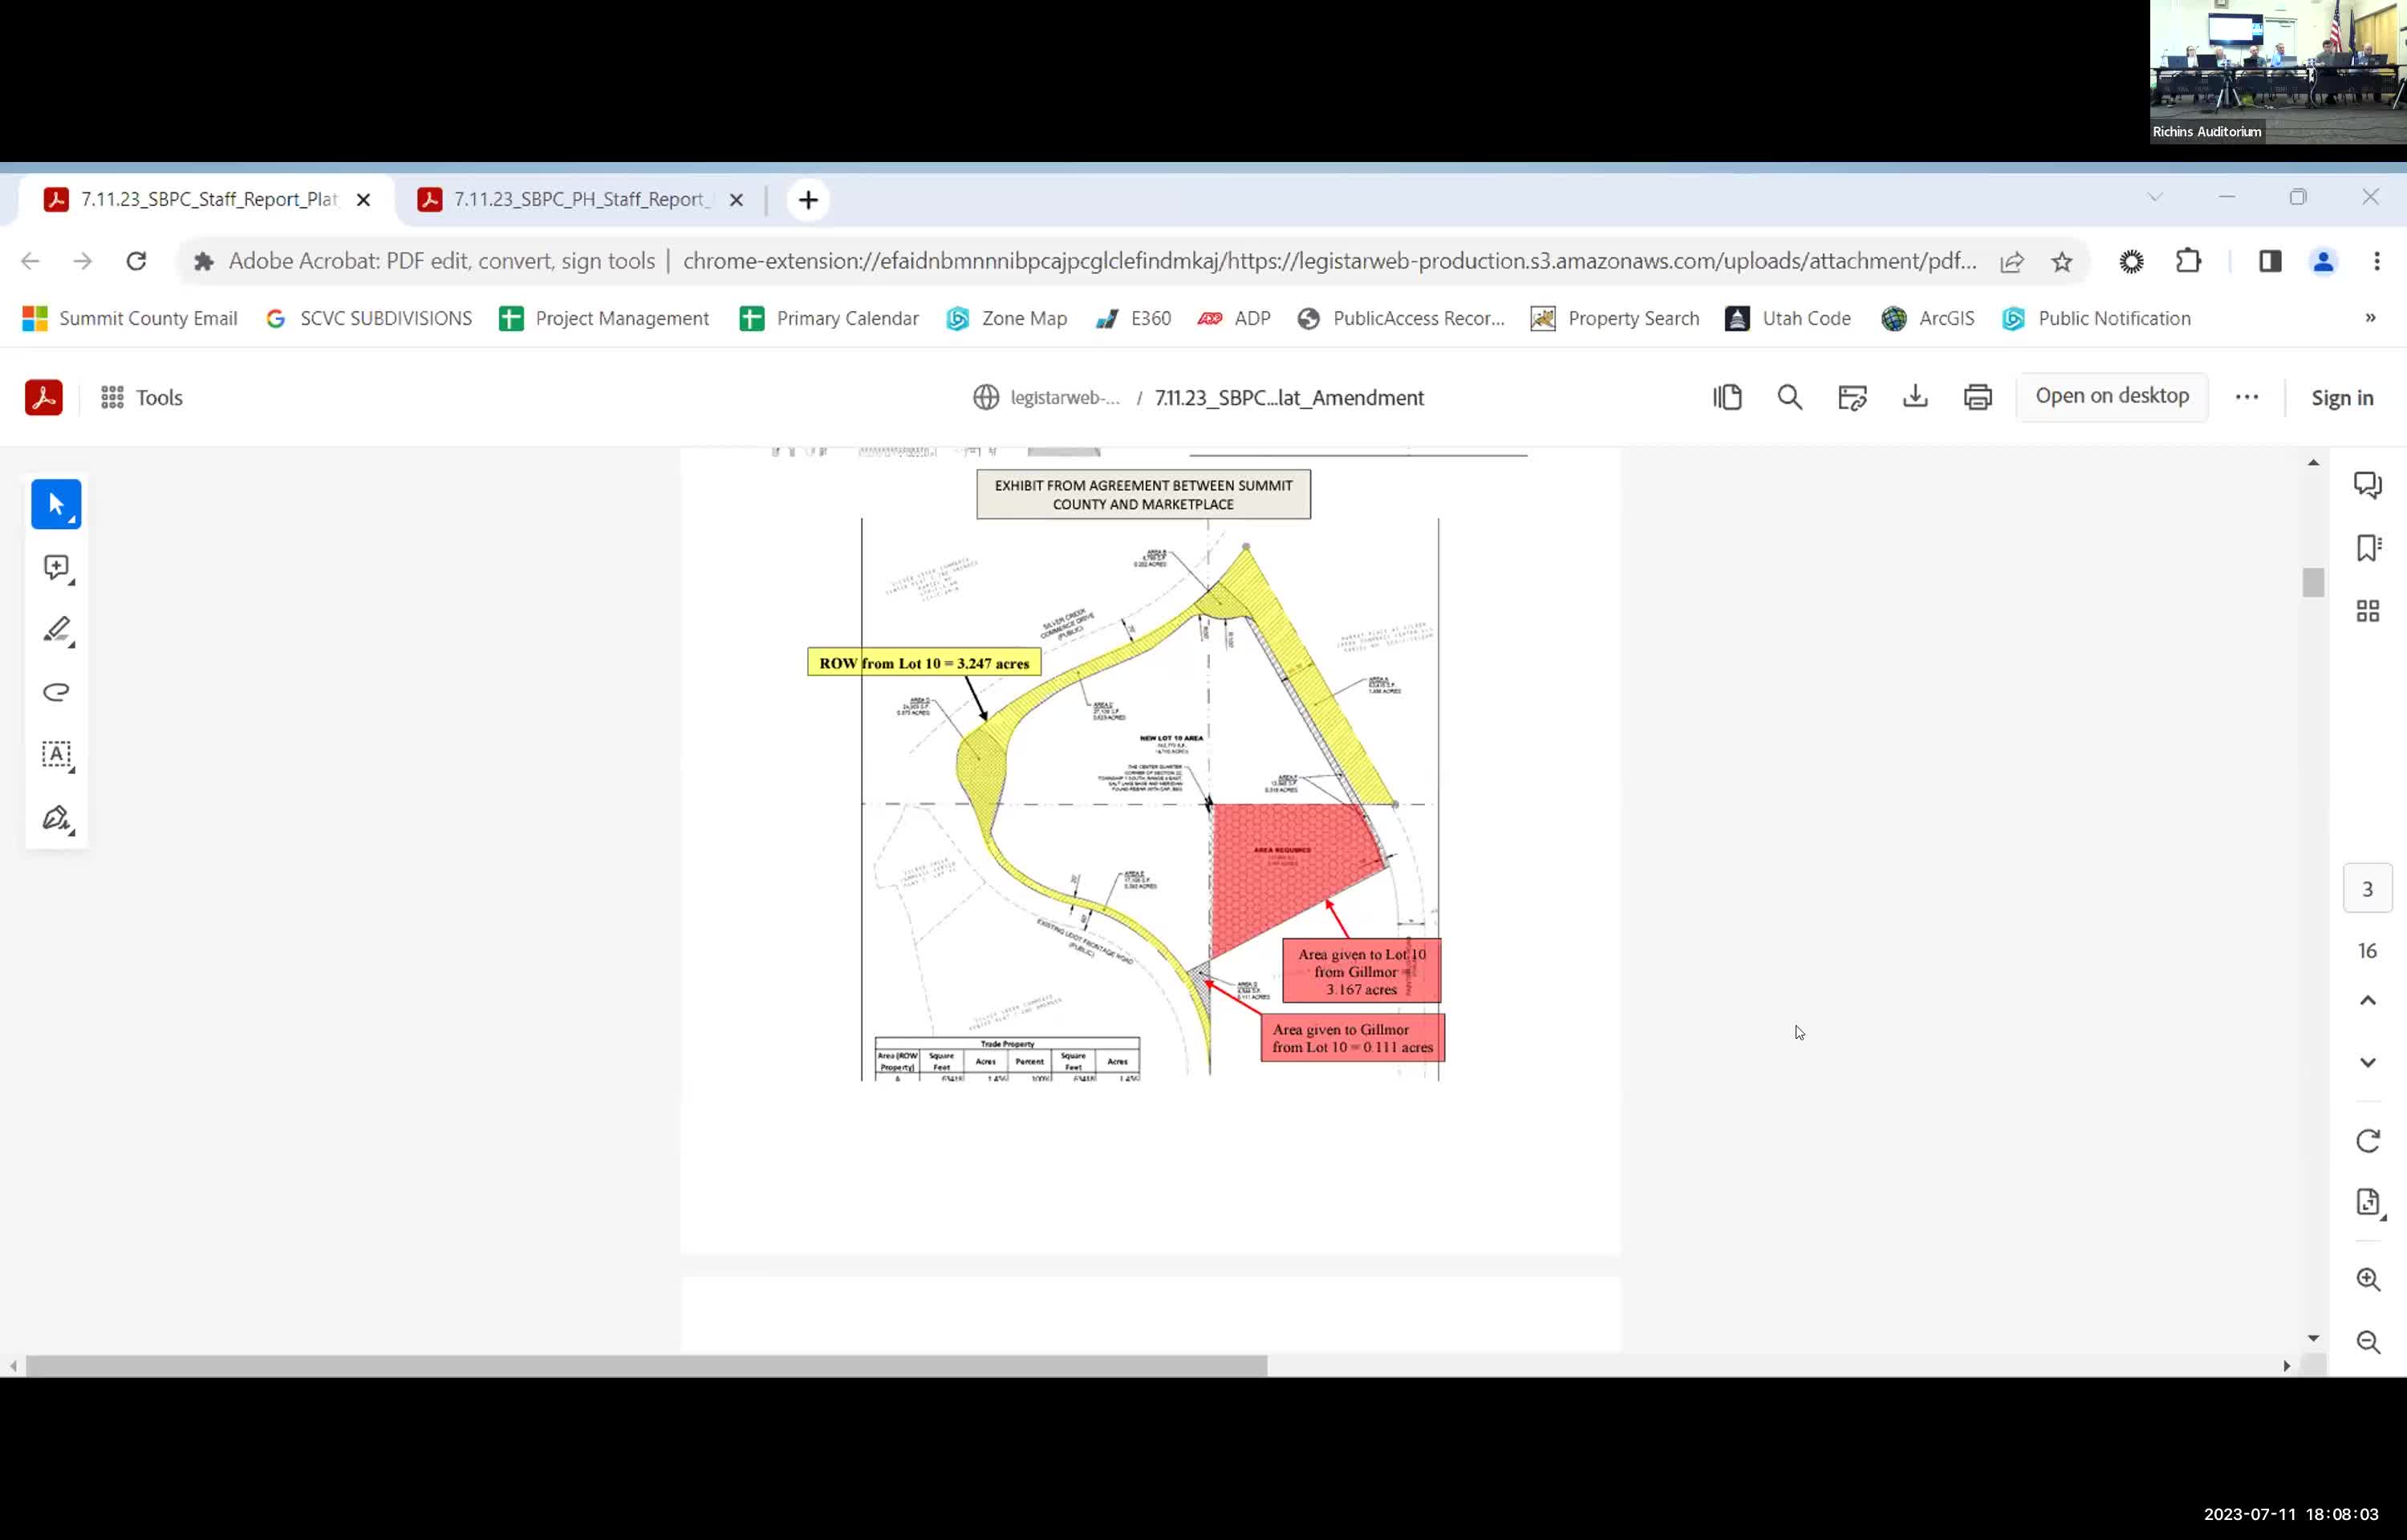This screenshot has height=1540, width=2407.
Task: Download the PDF file
Action: pyautogui.click(x=1914, y=398)
